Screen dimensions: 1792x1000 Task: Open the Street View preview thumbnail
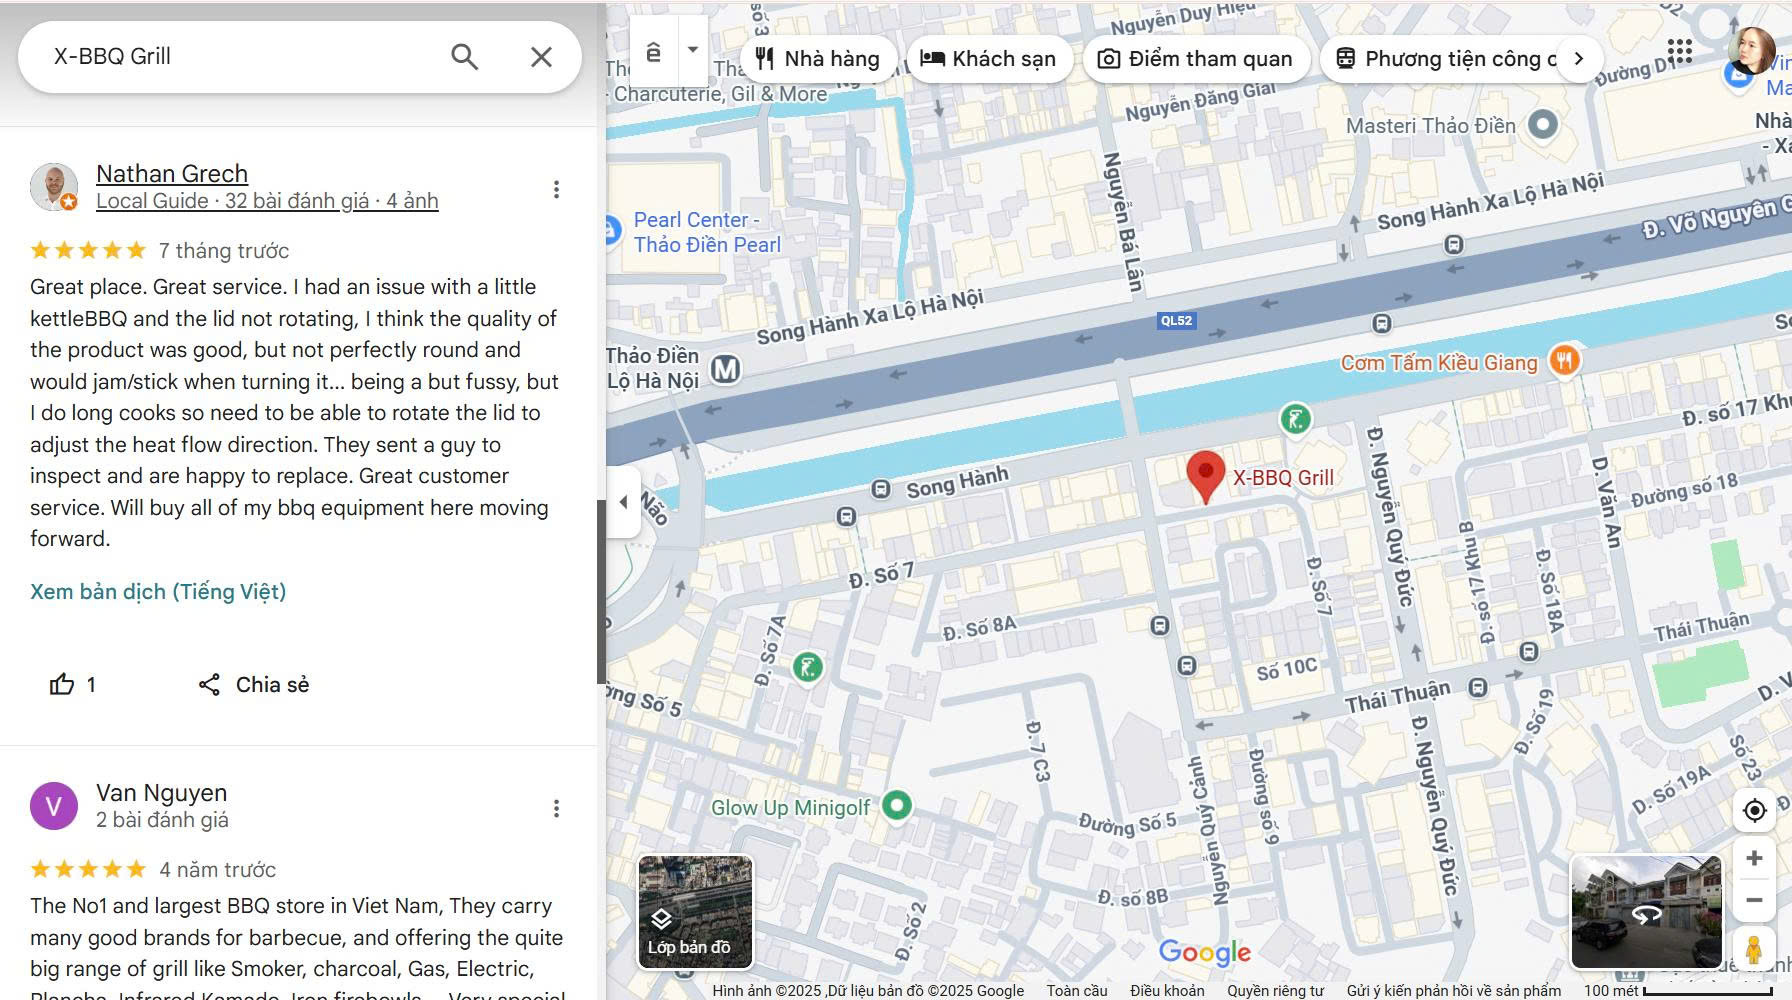(1647, 913)
